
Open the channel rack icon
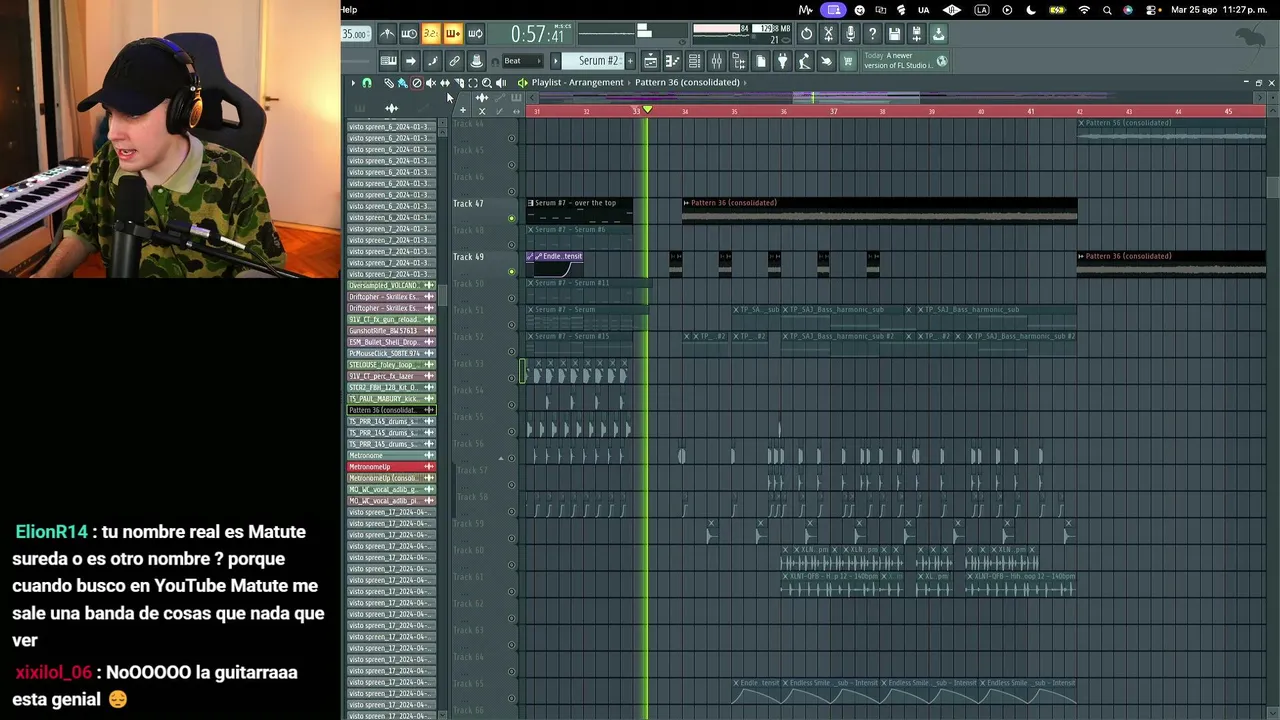click(694, 61)
